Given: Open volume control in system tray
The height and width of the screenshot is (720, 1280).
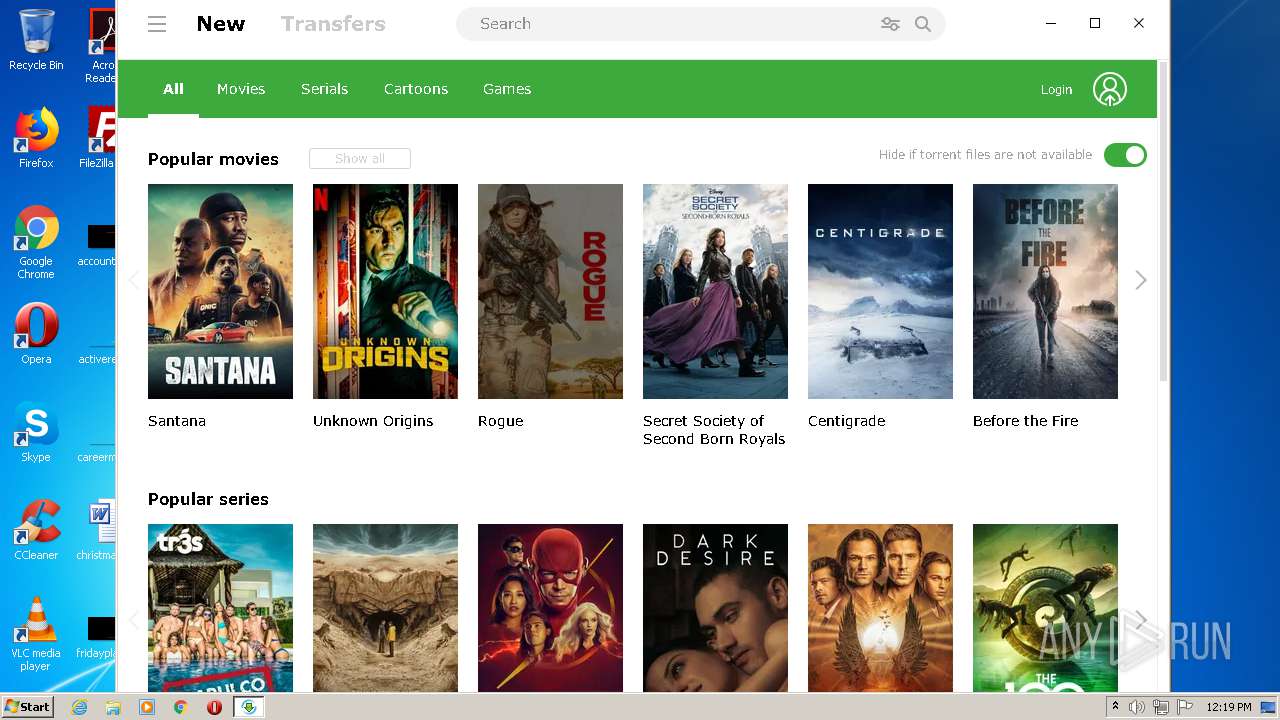Looking at the screenshot, I should pos(1137,707).
